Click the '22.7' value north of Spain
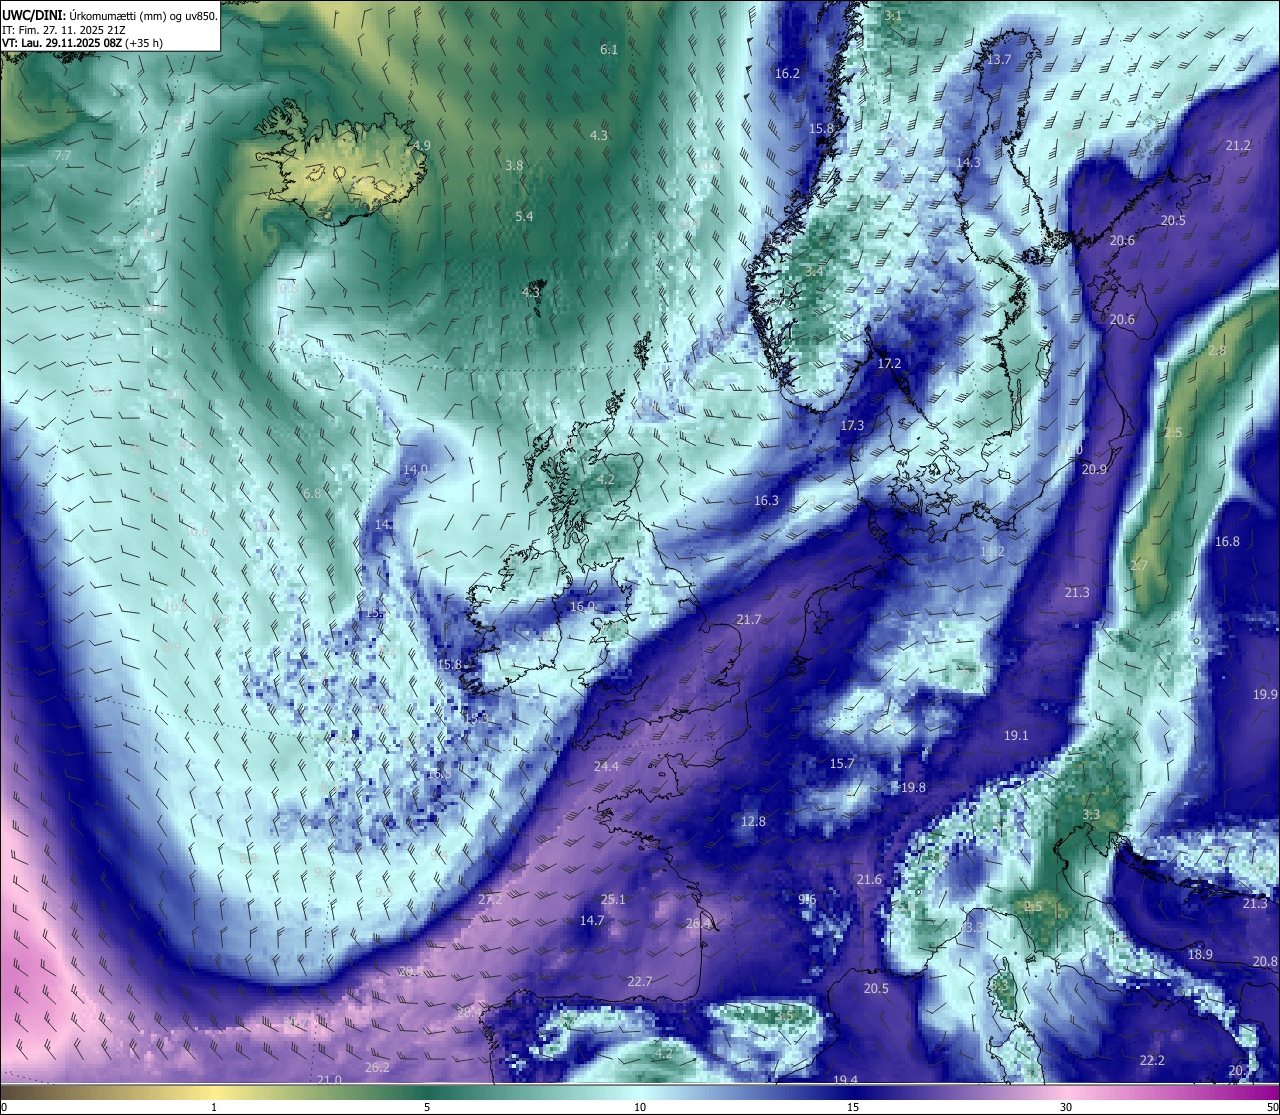The image size is (1280, 1115). coord(640,981)
